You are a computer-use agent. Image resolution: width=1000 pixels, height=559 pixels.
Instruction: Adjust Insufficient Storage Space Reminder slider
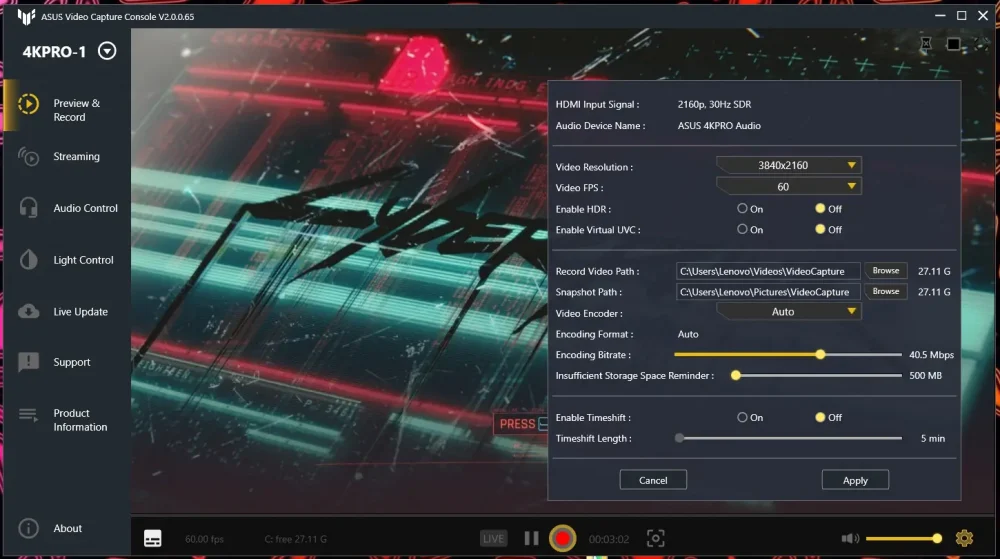736,375
